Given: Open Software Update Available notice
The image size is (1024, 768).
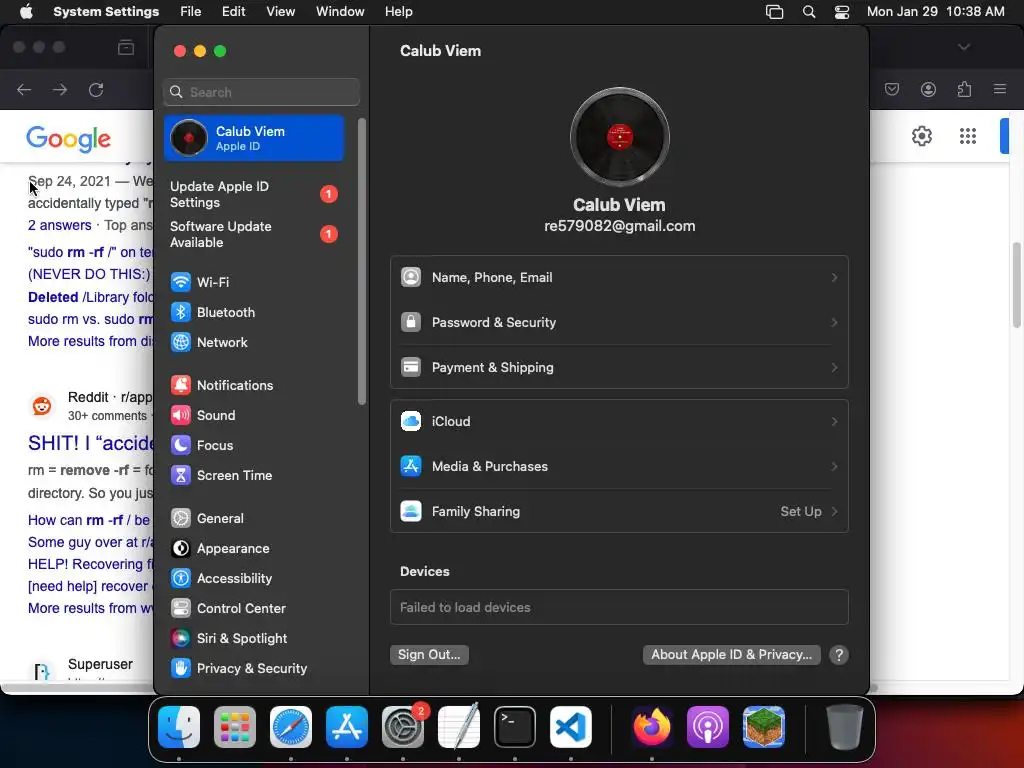Looking at the screenshot, I should 254,234.
